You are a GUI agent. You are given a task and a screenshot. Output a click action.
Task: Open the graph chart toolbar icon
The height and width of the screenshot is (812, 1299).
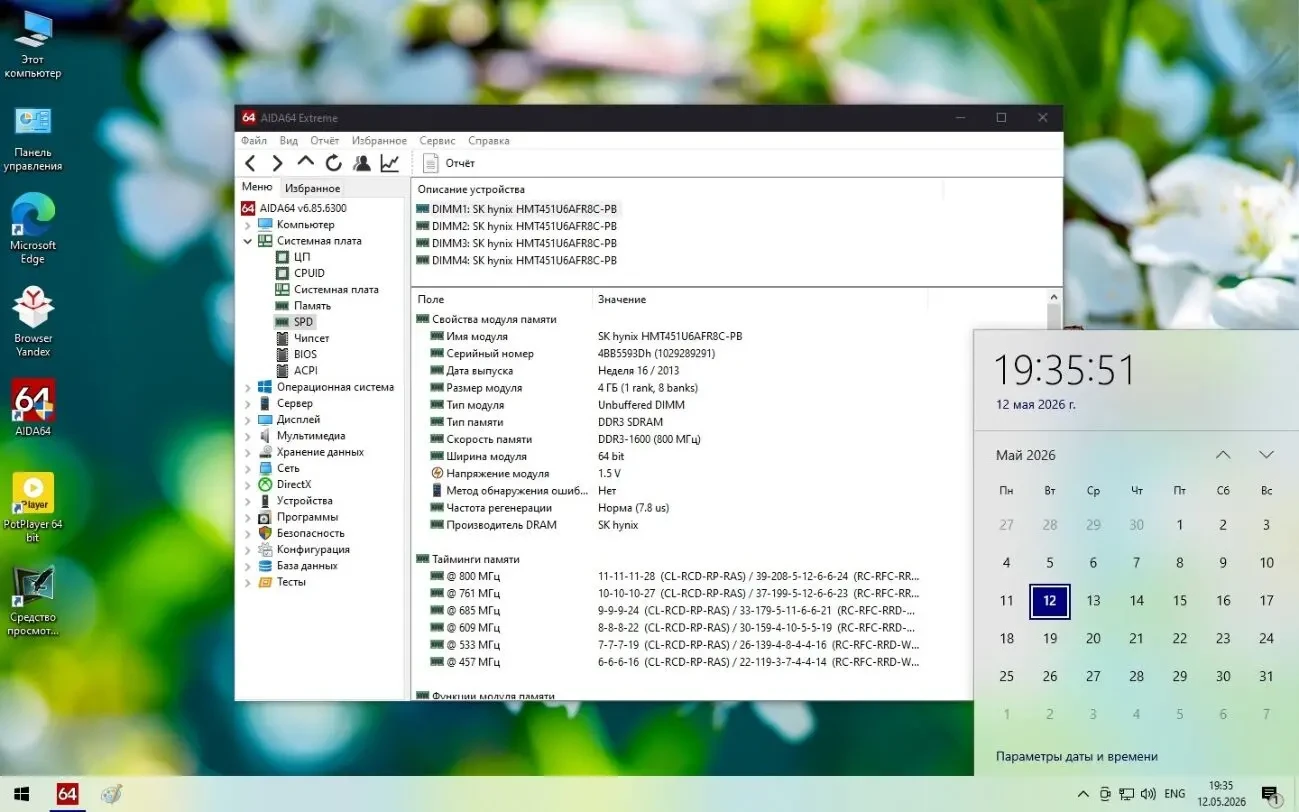click(x=389, y=163)
